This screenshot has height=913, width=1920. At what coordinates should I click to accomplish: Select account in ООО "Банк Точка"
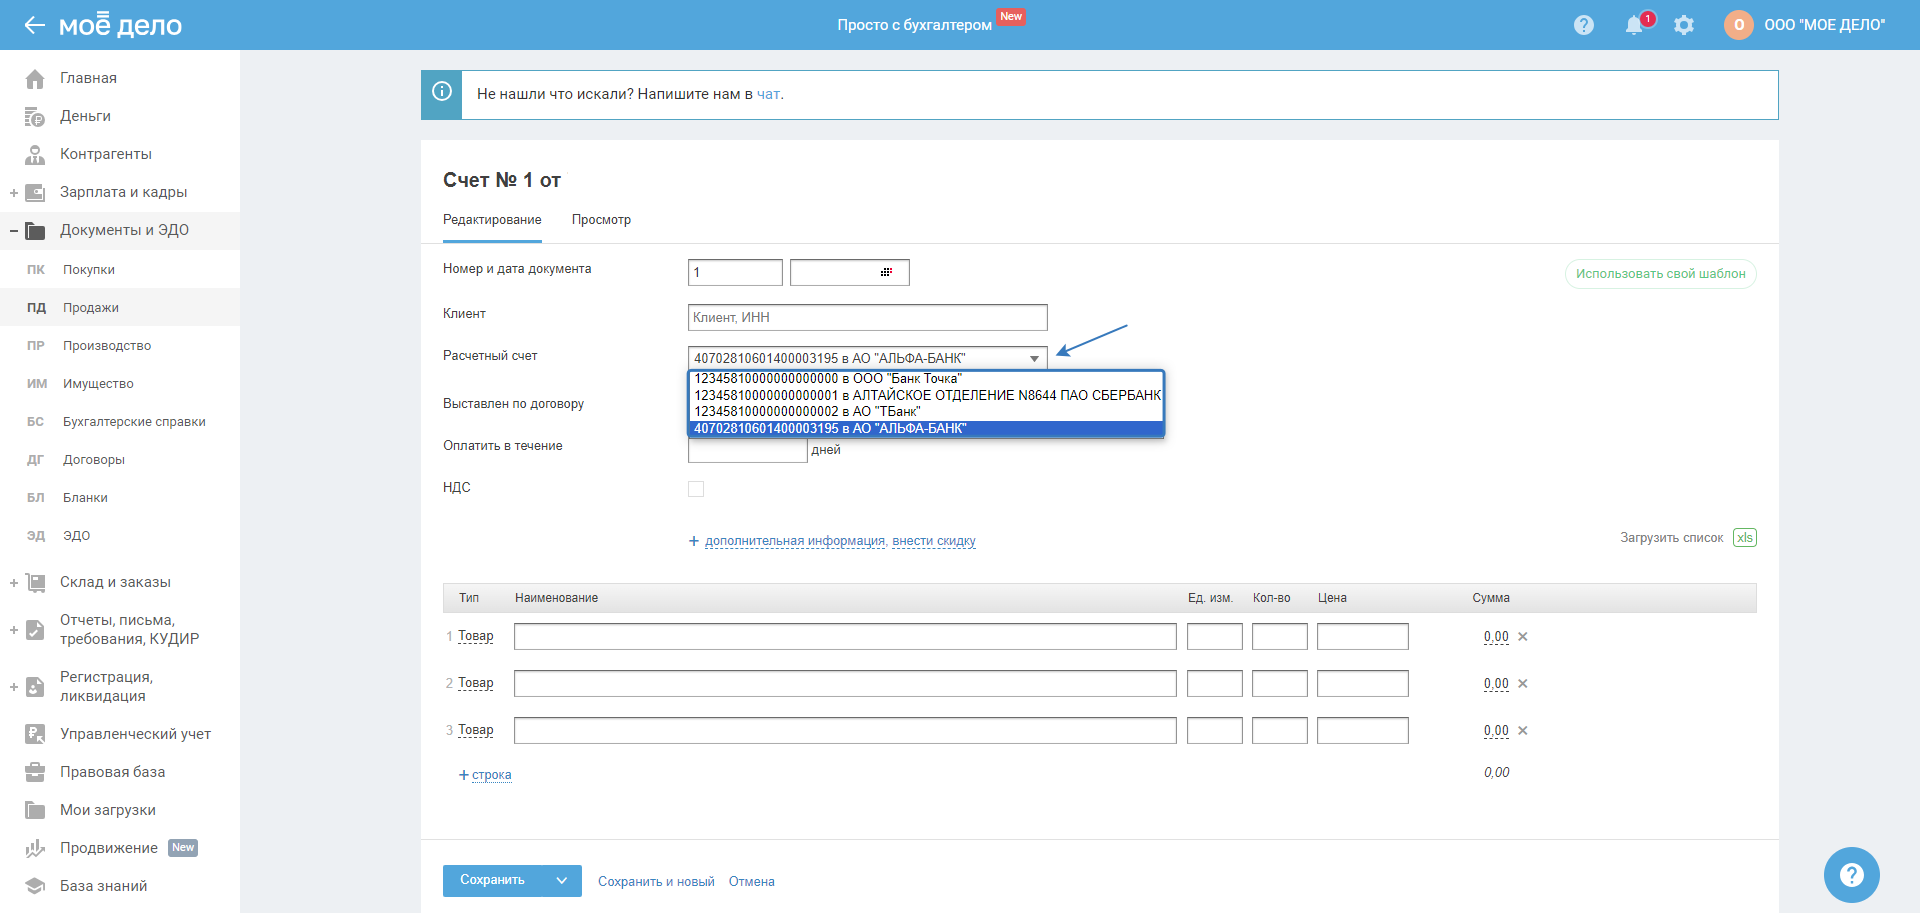926,379
